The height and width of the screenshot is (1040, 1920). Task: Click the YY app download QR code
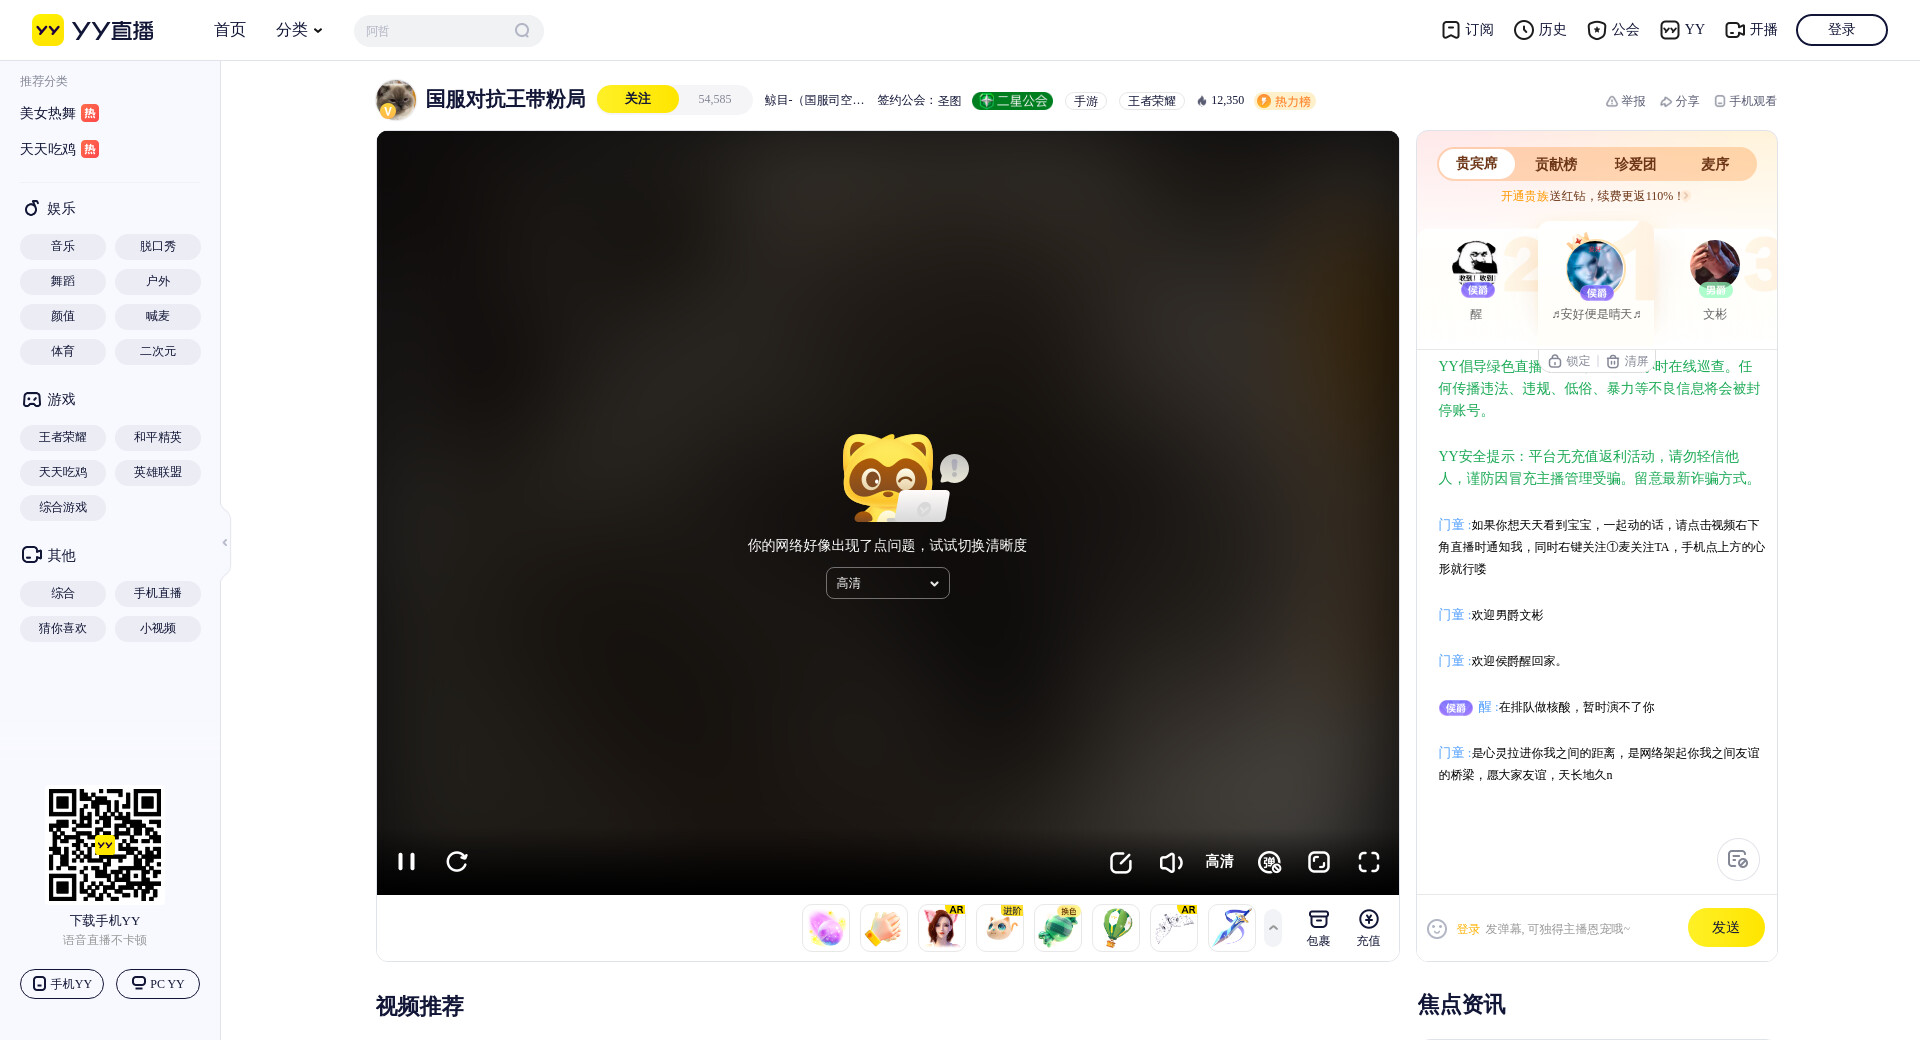tap(105, 845)
